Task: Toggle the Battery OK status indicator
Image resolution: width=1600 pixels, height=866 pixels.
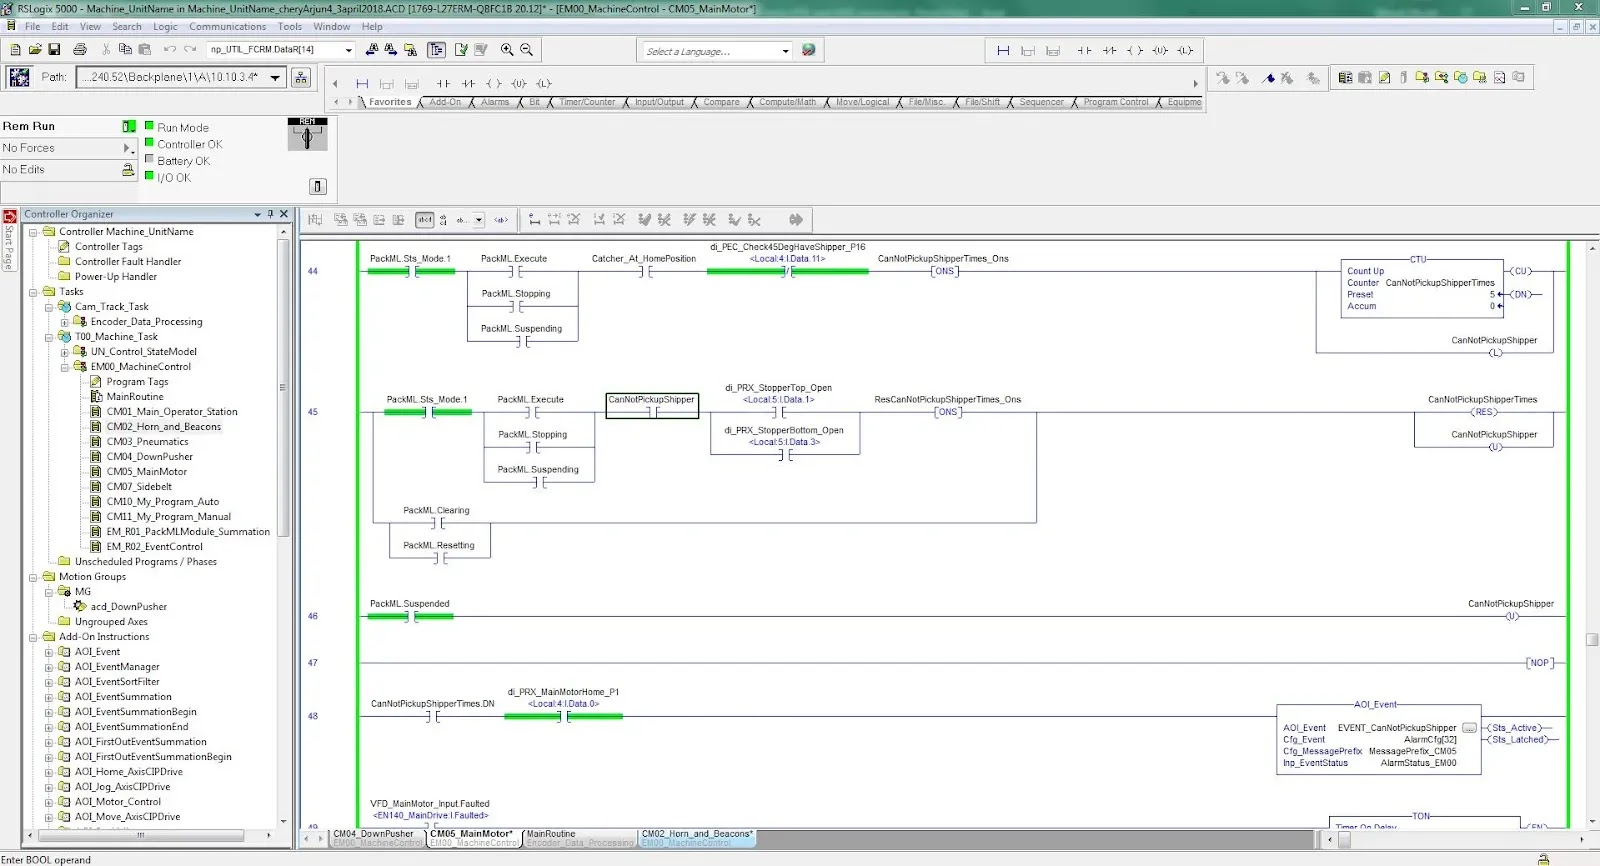Action: (x=149, y=160)
